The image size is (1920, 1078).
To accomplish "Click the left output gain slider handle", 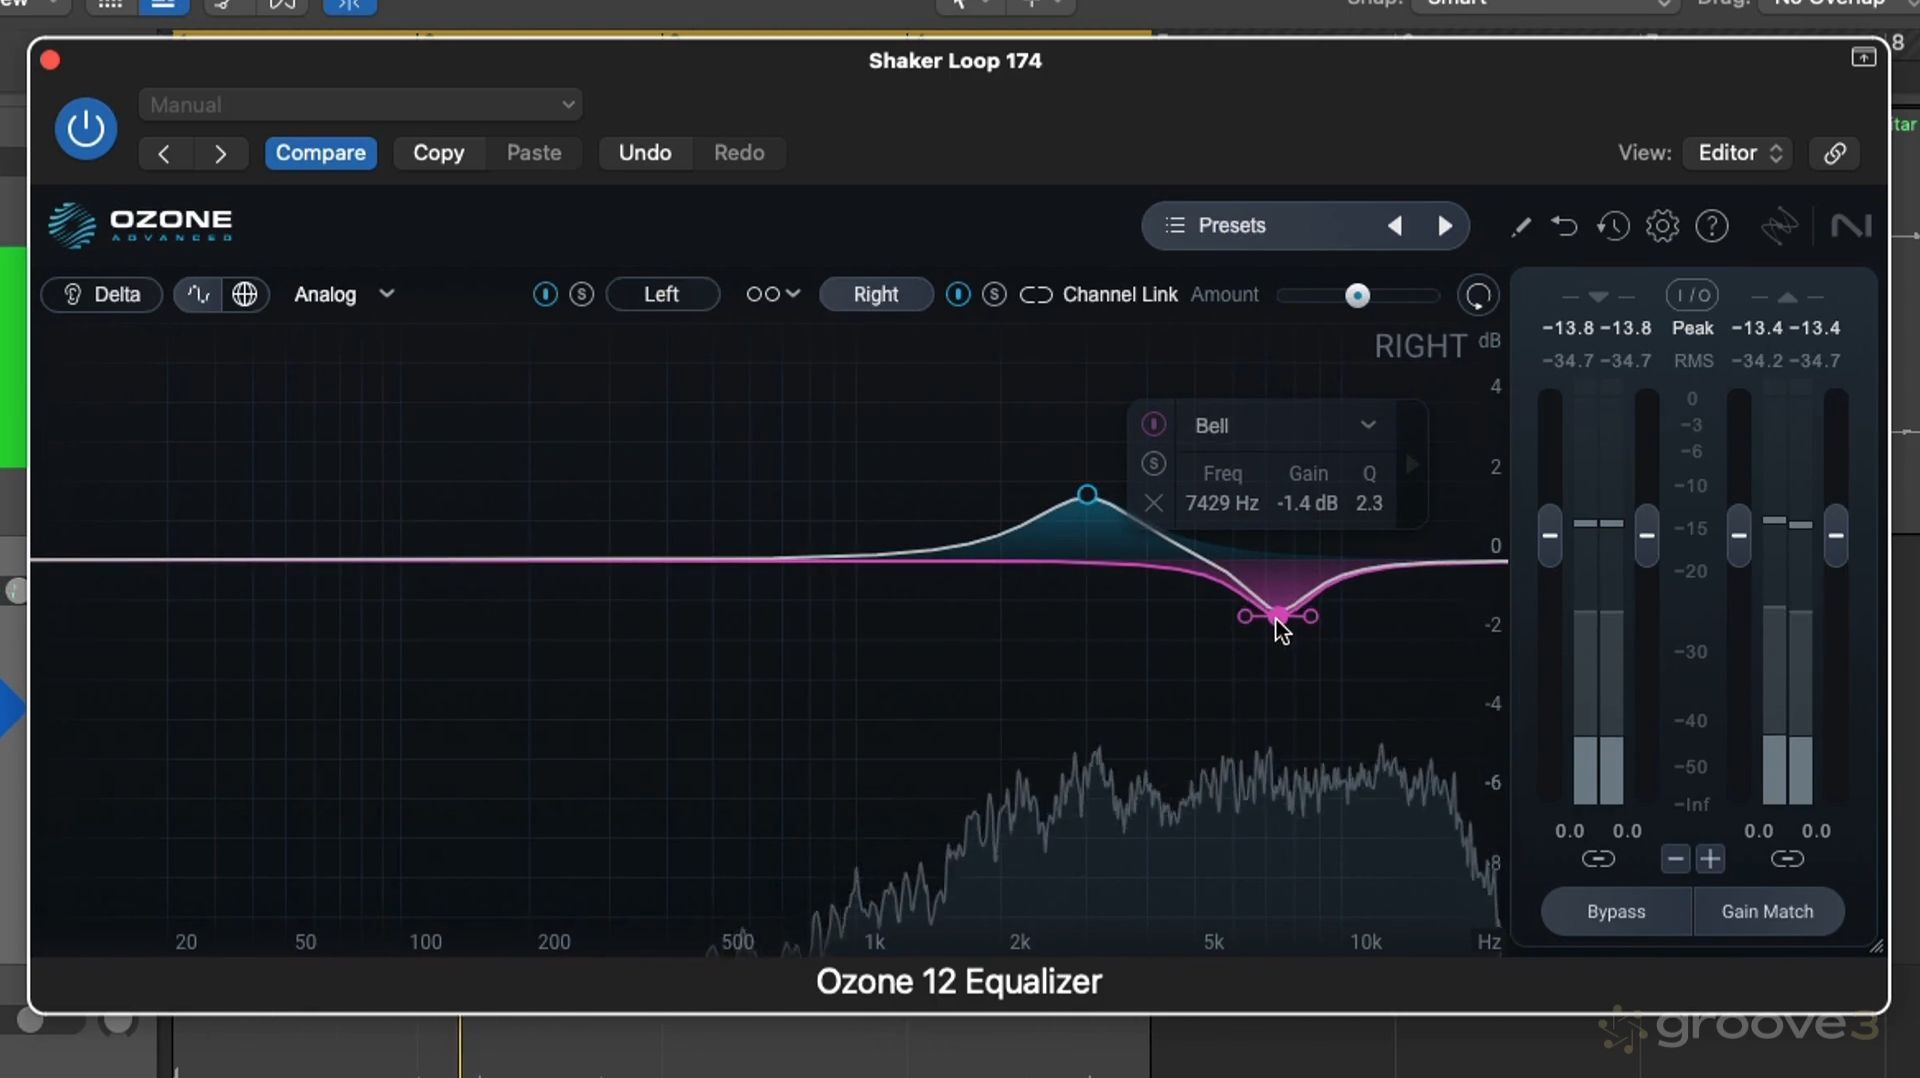I will pos(1739,536).
